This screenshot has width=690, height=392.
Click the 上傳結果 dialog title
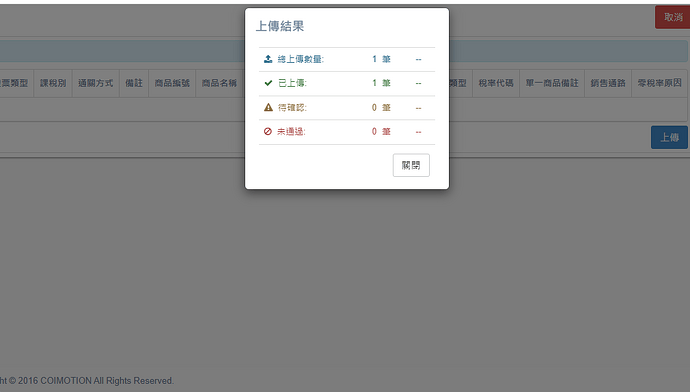tap(280, 26)
